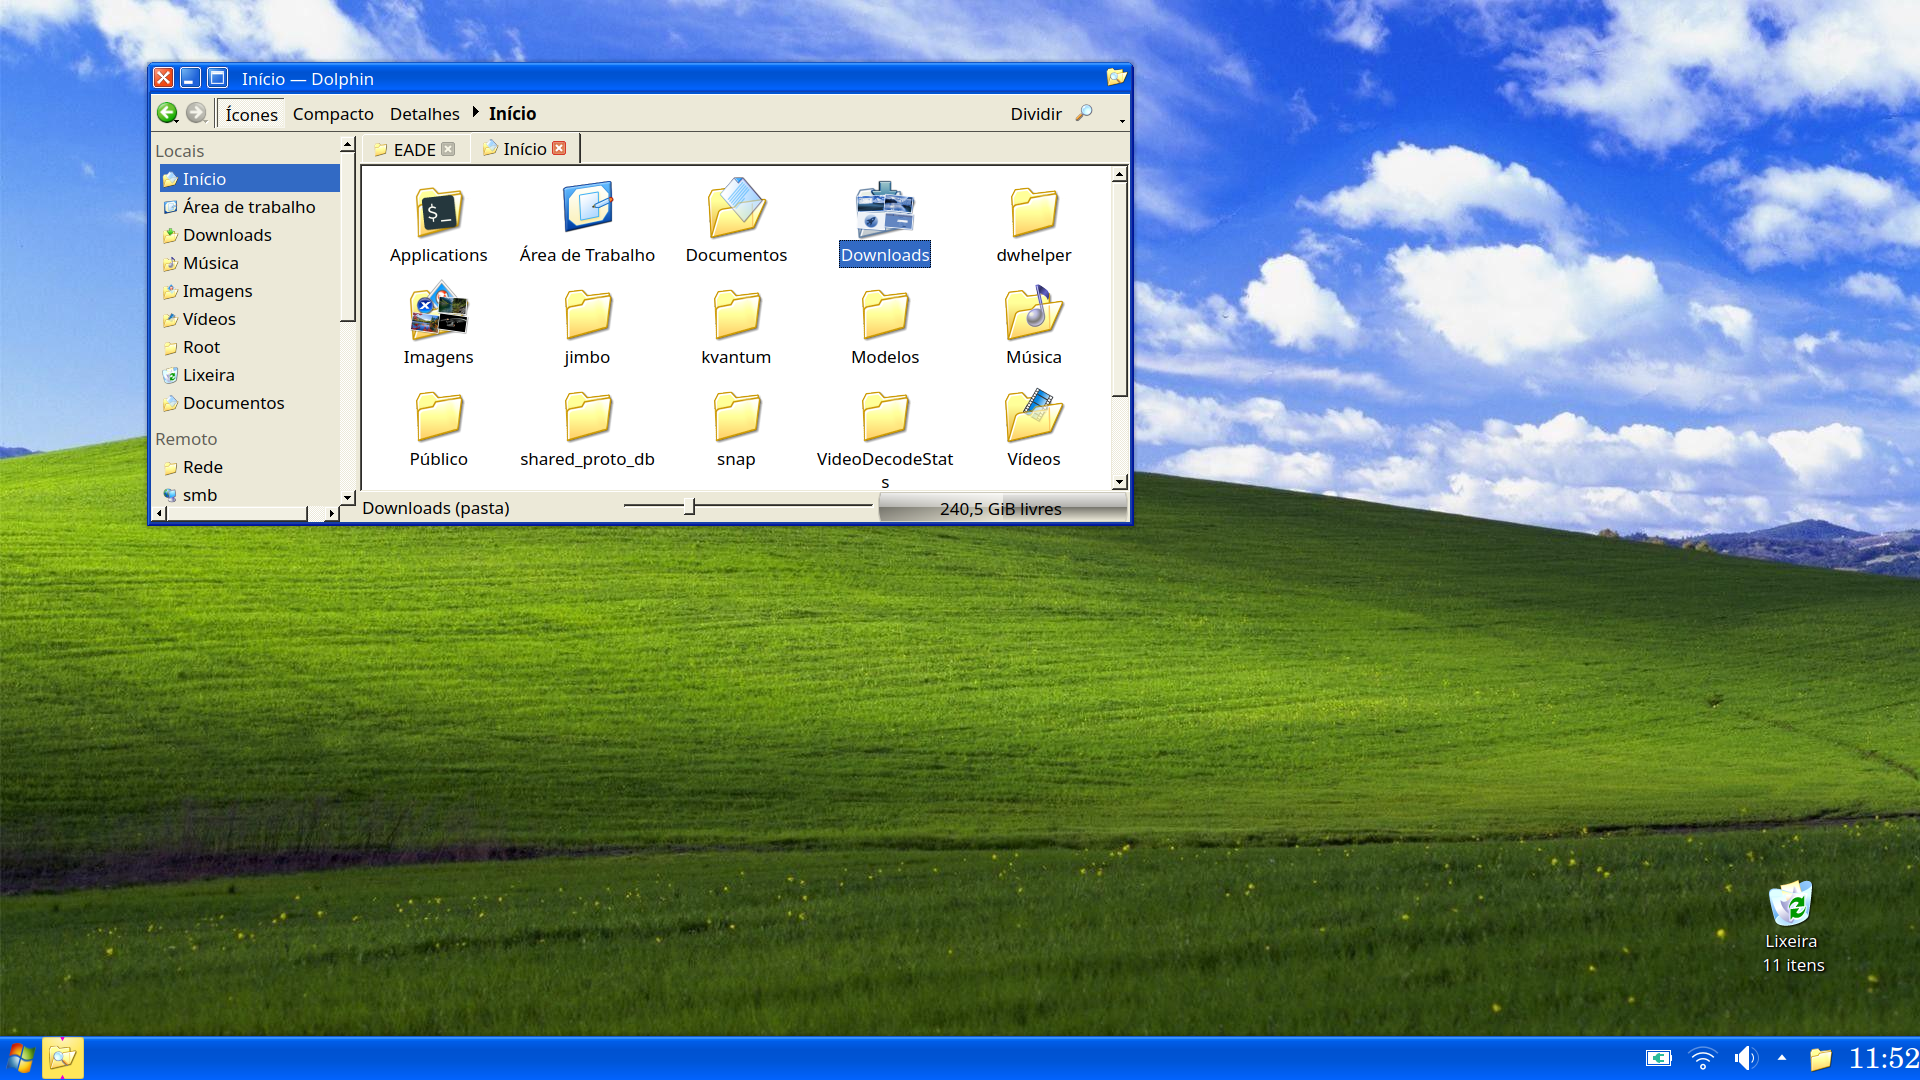Open the volume speaker tray icon
The height and width of the screenshot is (1080, 1920).
pyautogui.click(x=1745, y=1058)
